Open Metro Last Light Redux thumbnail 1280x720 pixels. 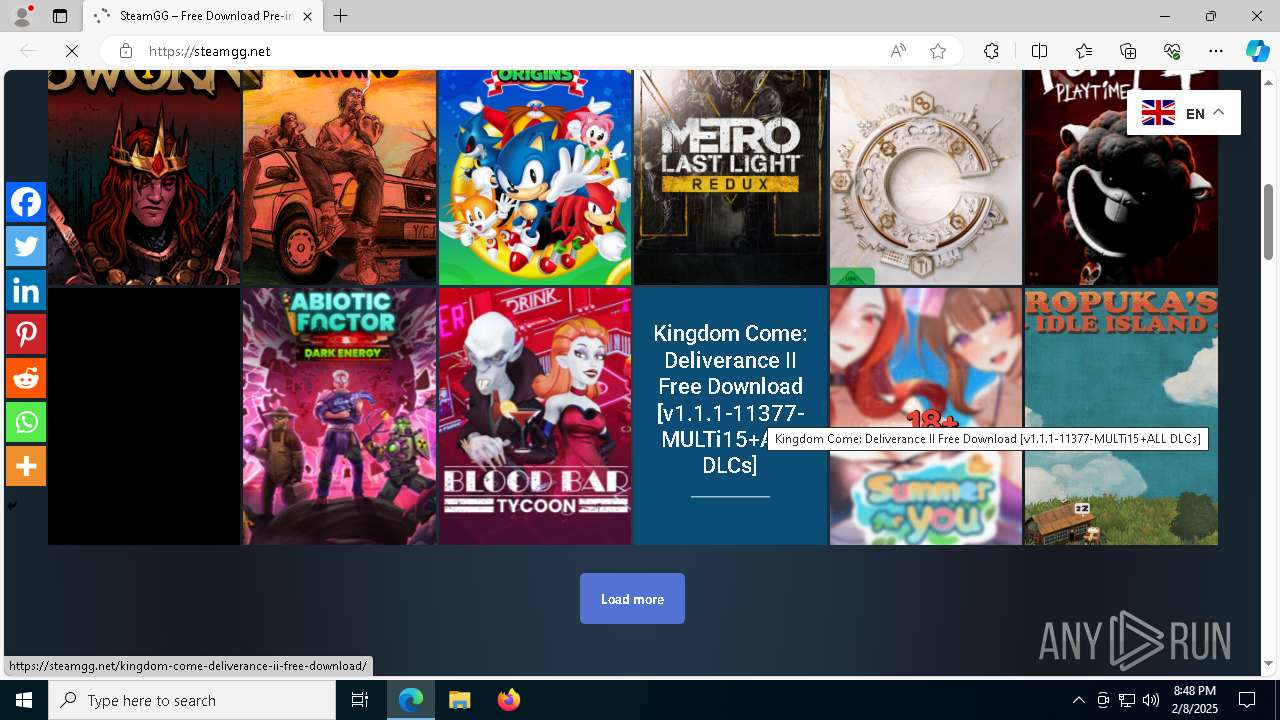730,177
